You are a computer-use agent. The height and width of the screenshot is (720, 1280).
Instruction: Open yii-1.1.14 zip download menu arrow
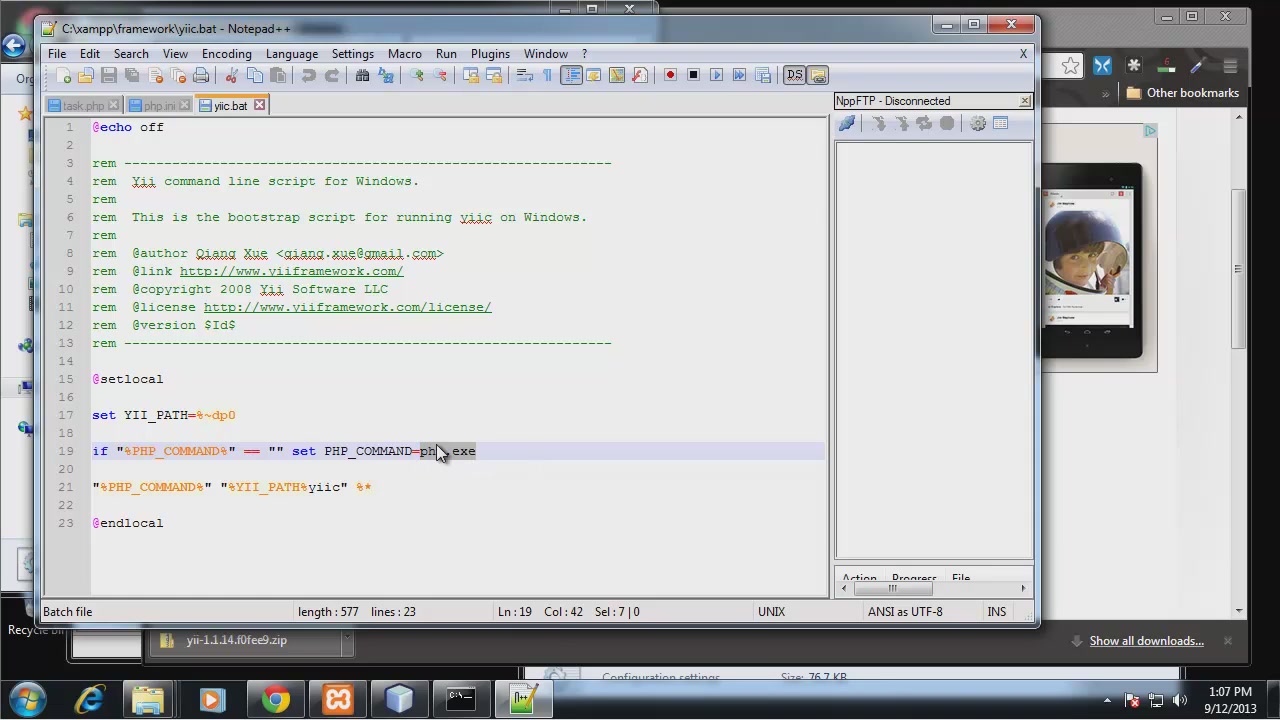click(x=347, y=641)
